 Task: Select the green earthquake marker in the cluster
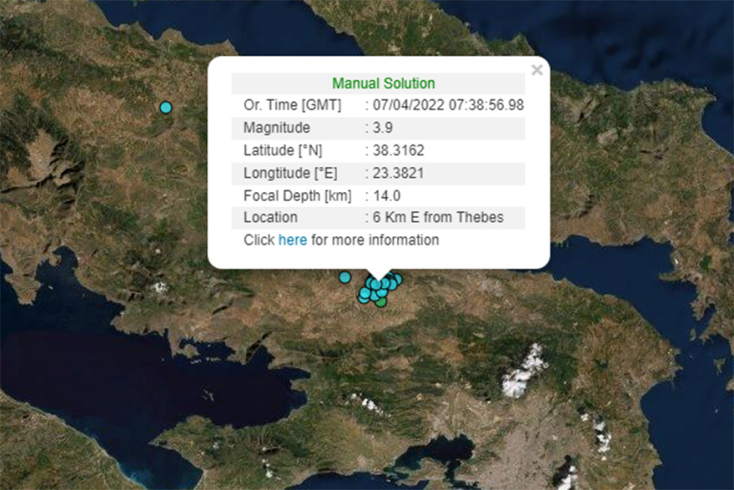coord(381,302)
